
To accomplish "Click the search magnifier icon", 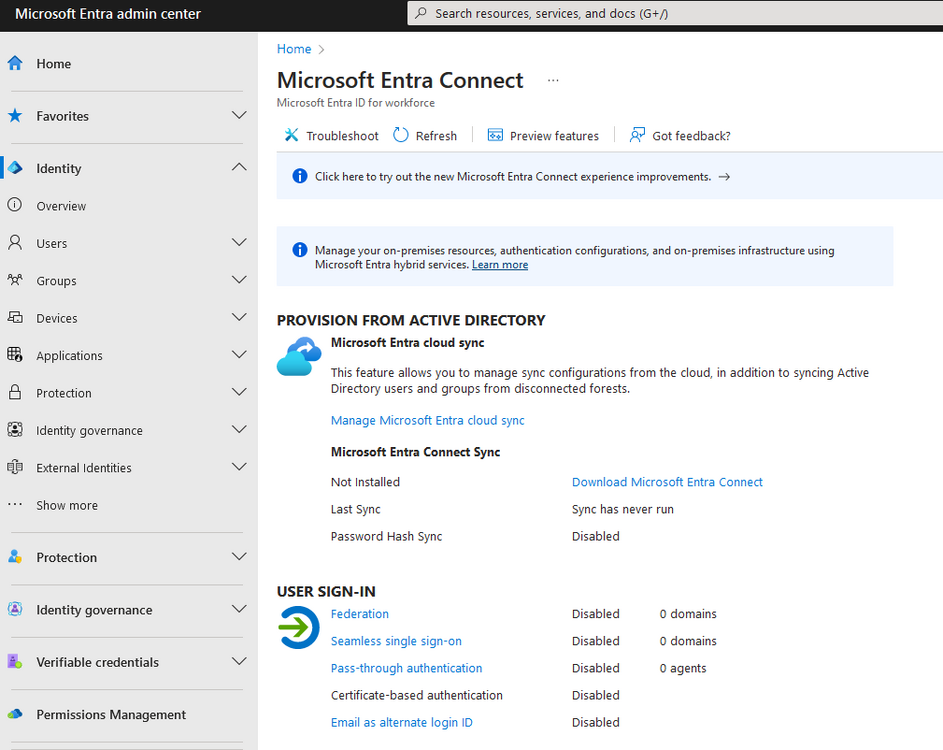I will point(421,13).
